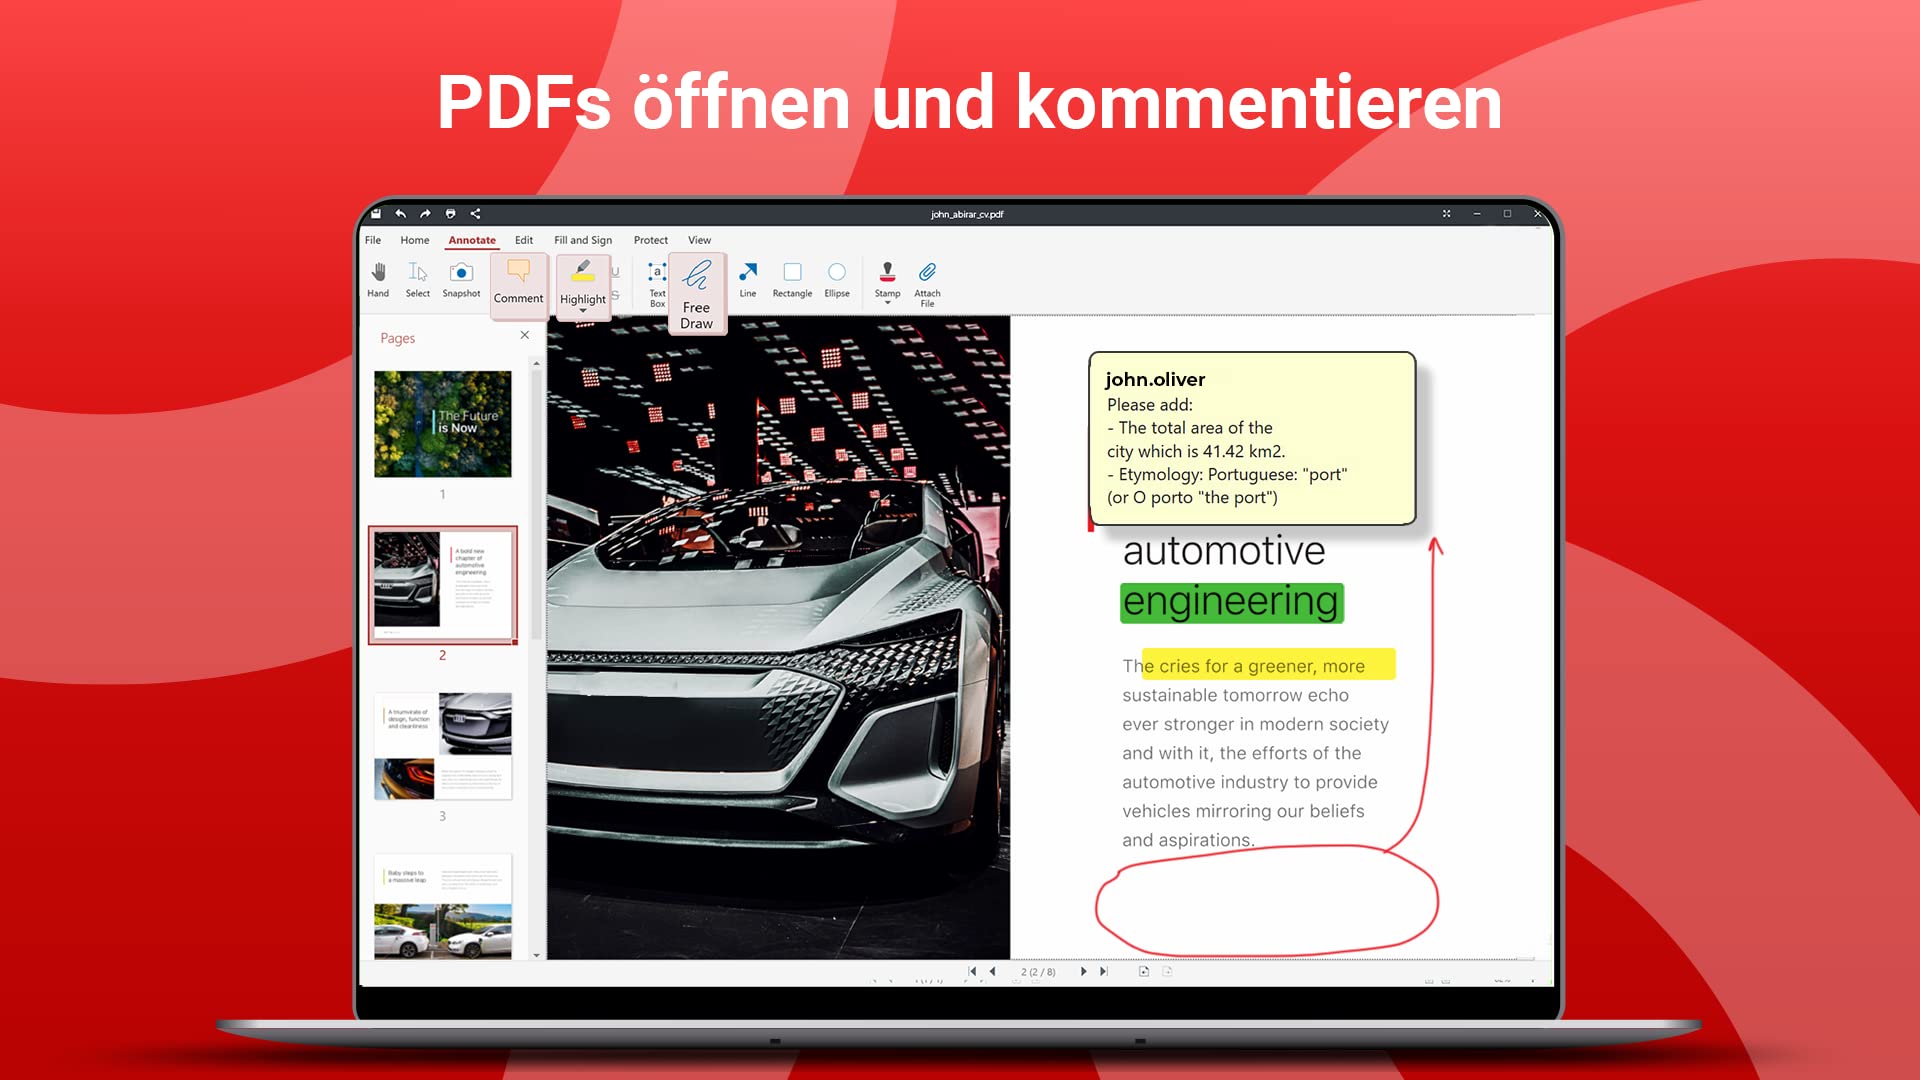Choose the Snapshot camera tool
1920x1080 pixels.
tap(461, 280)
